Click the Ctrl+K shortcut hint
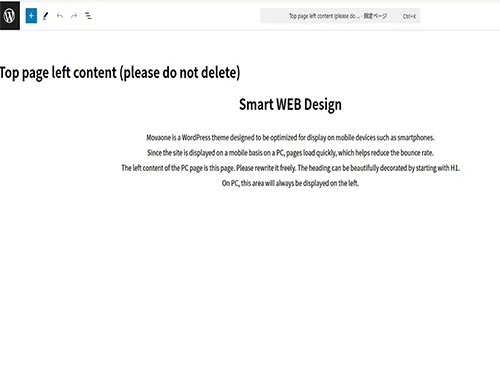 (x=409, y=16)
